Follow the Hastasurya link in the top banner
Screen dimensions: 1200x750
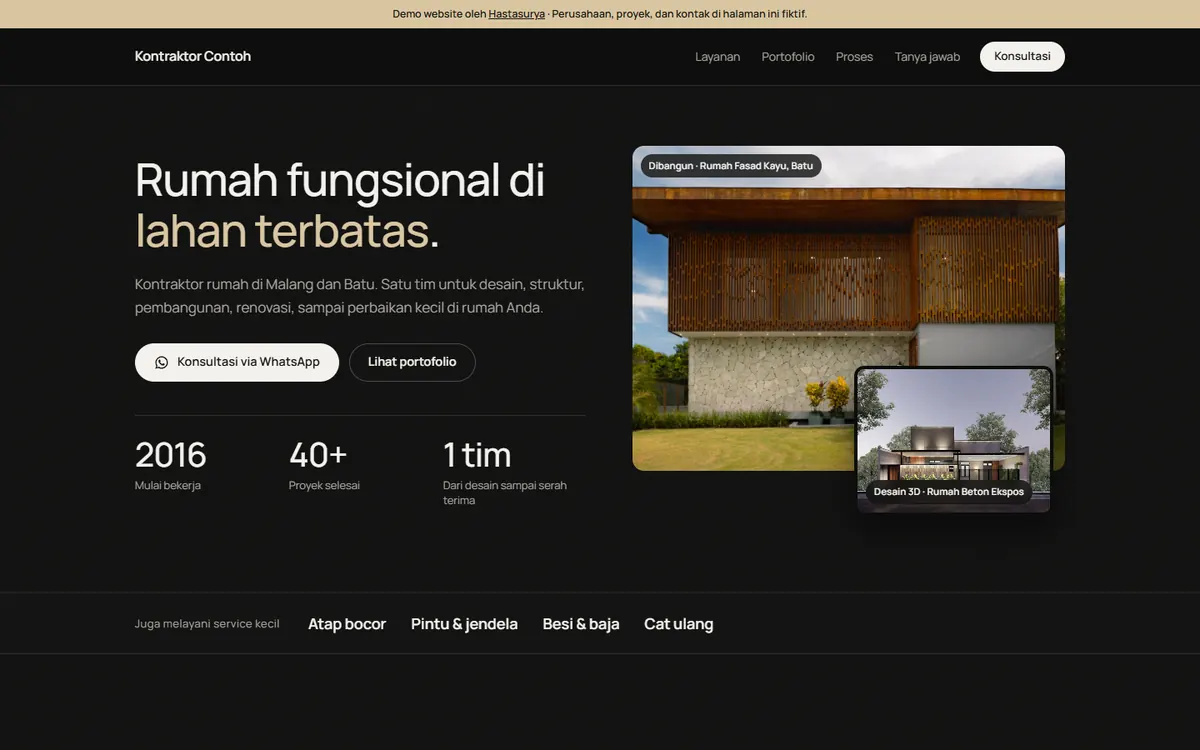(517, 14)
